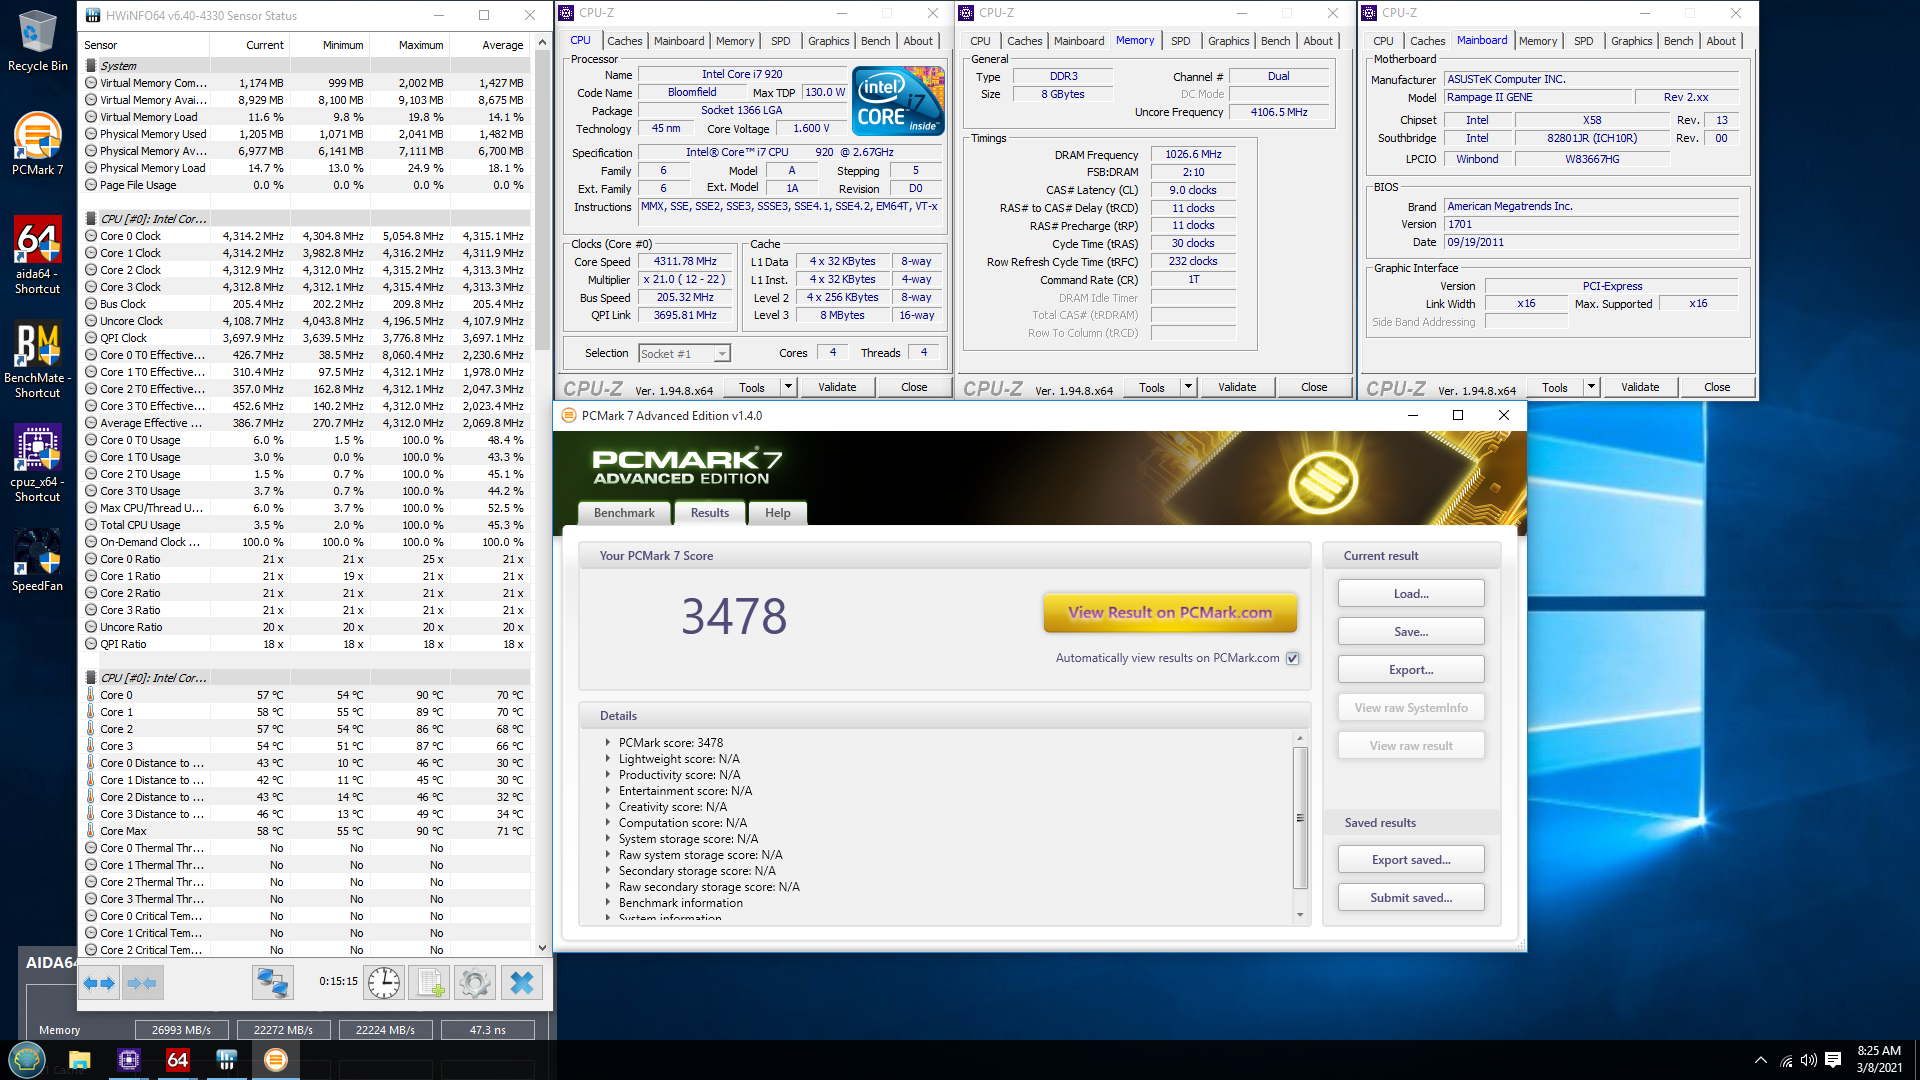1920x1080 pixels.
Task: Click Export... button in PCMark 7
Action: point(1411,670)
